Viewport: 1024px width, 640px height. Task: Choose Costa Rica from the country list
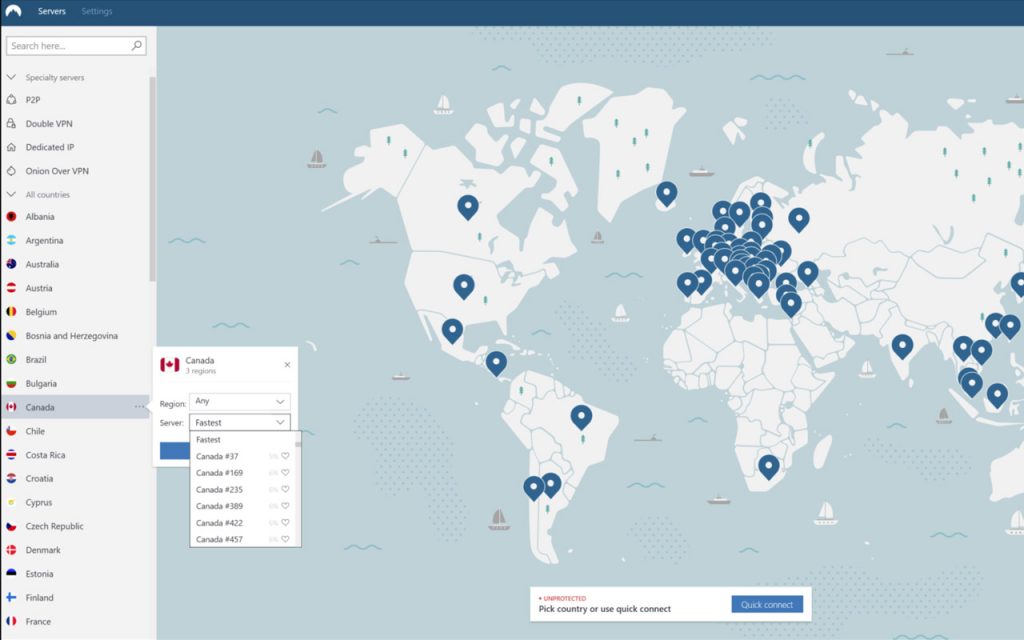(45, 455)
